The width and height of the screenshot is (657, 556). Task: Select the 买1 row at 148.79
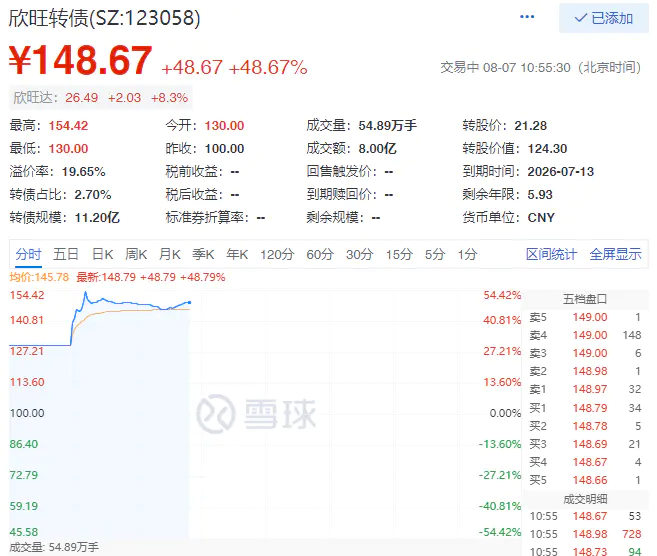pos(585,408)
